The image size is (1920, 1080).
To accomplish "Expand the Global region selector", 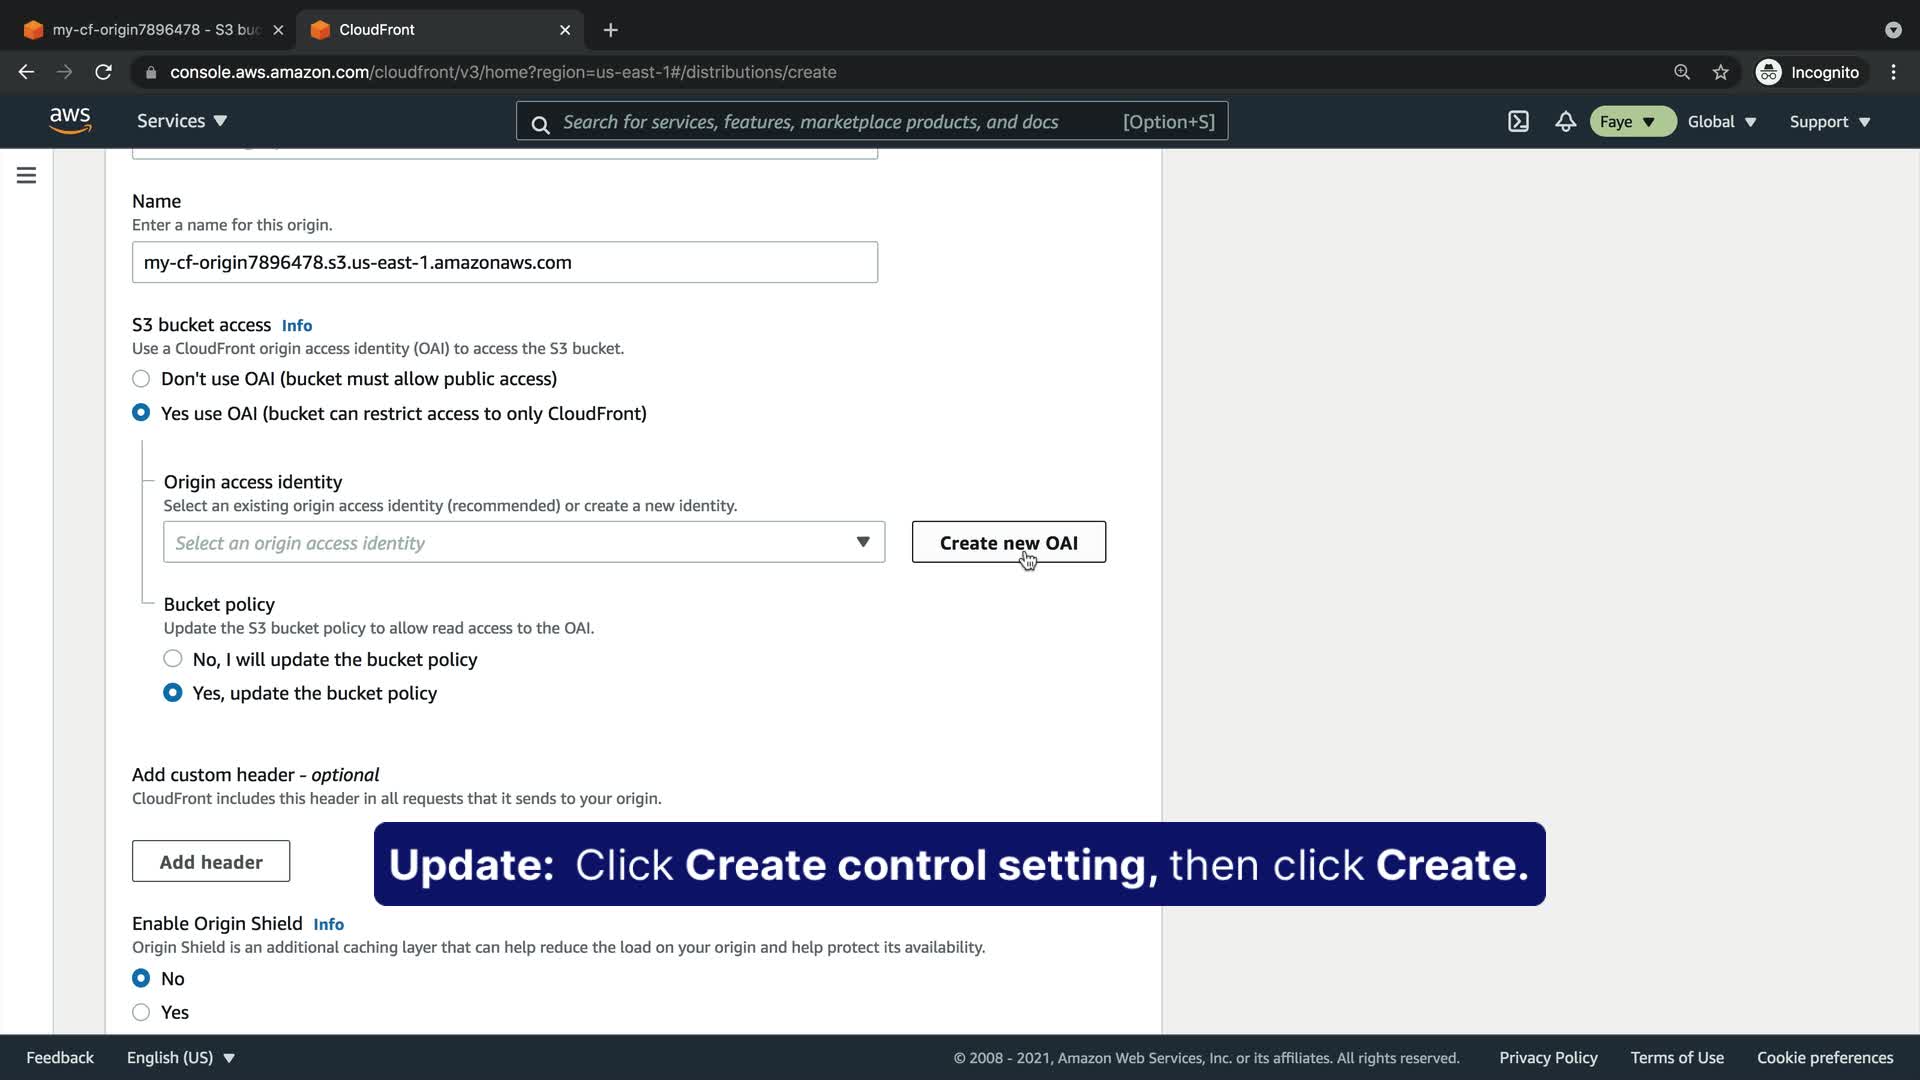I will [1721, 122].
